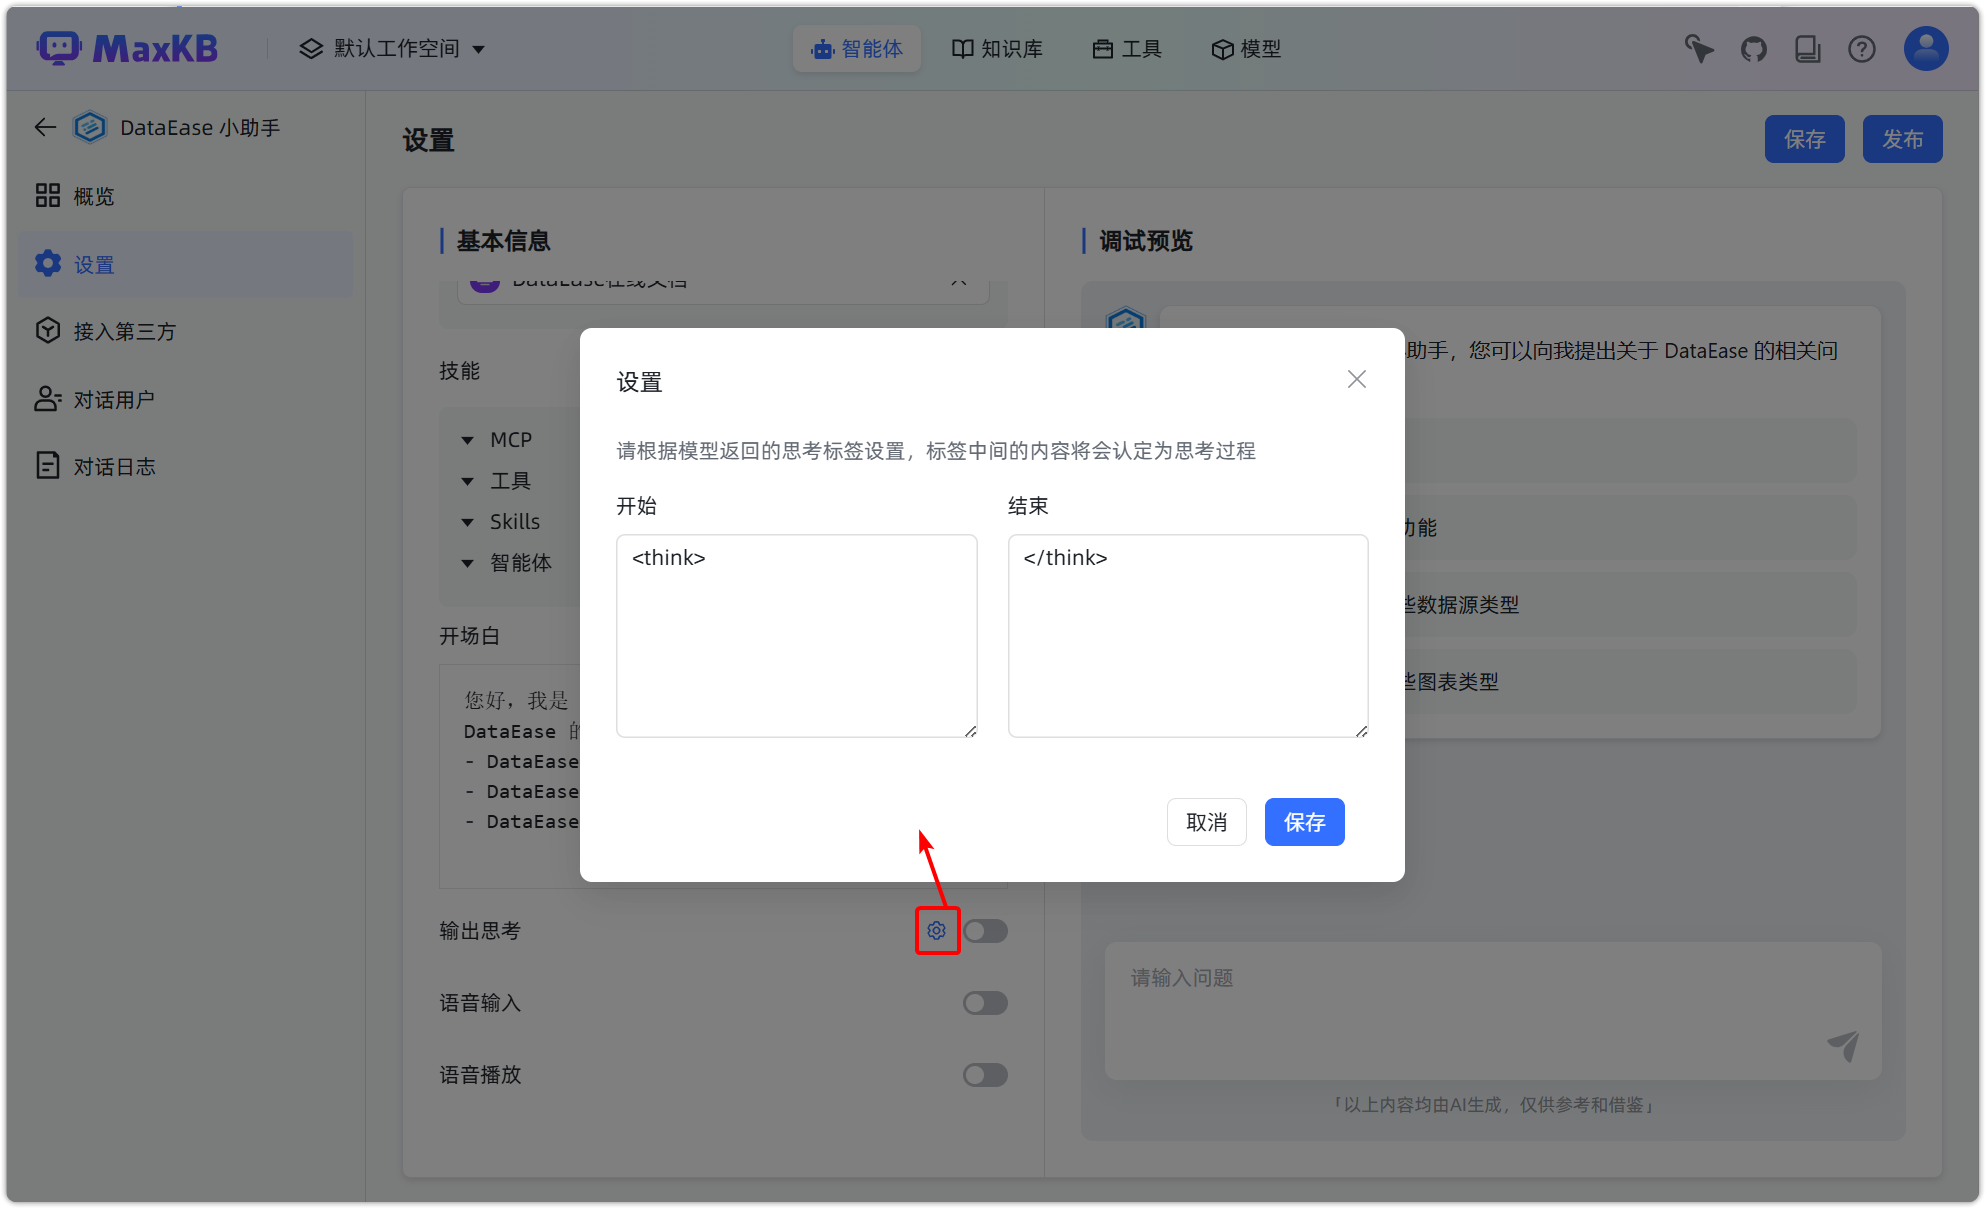Click the highlighted 输出思考 gear icon
The image size is (1985, 1208).
[x=936, y=930]
